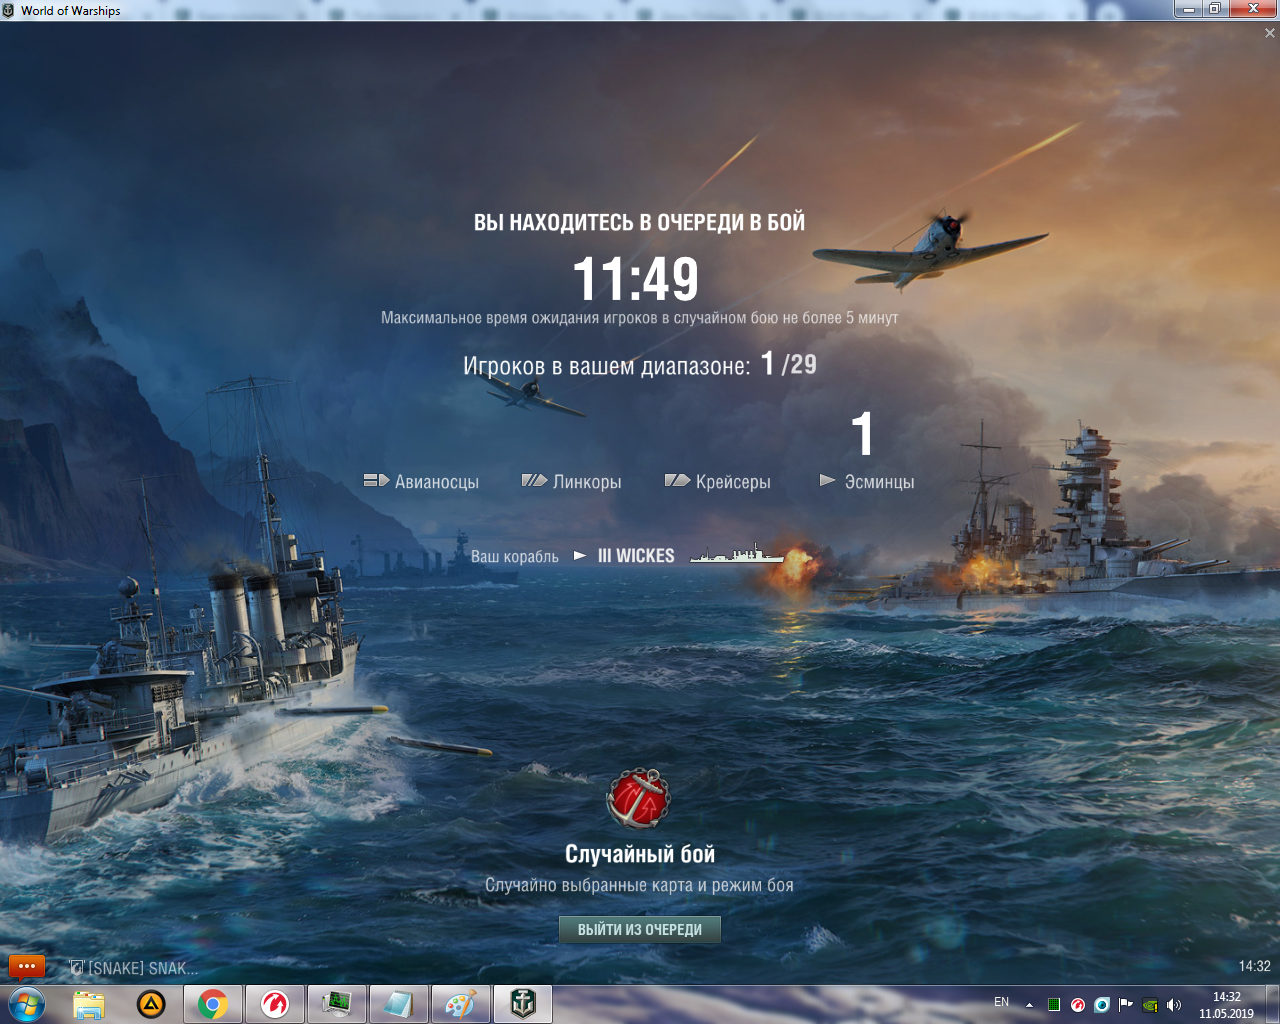Click the taskbar clock 14:32 11.05.2019
Image resolution: width=1280 pixels, height=1024 pixels.
tap(1226, 1005)
